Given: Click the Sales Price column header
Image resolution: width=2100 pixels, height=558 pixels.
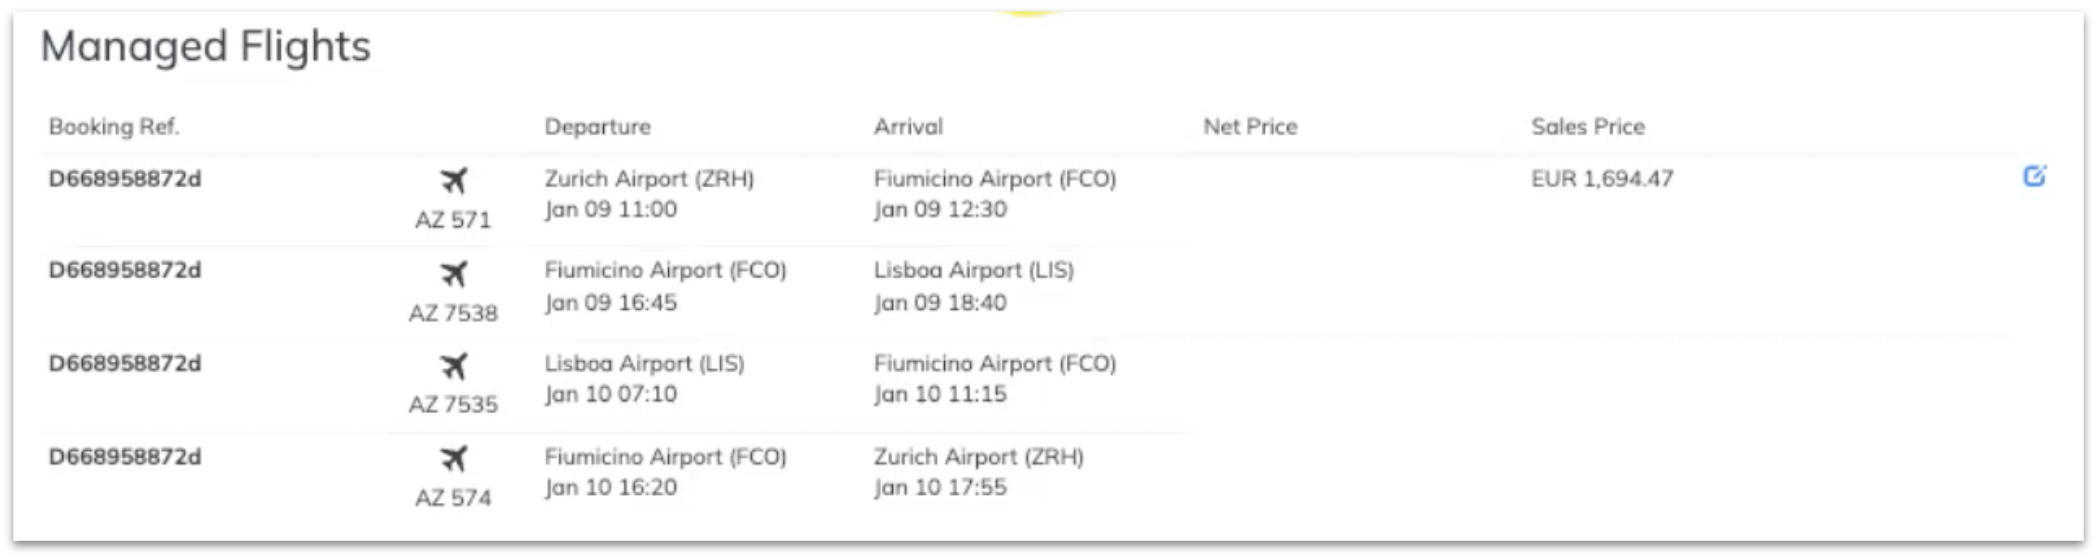Looking at the screenshot, I should coord(1588,126).
